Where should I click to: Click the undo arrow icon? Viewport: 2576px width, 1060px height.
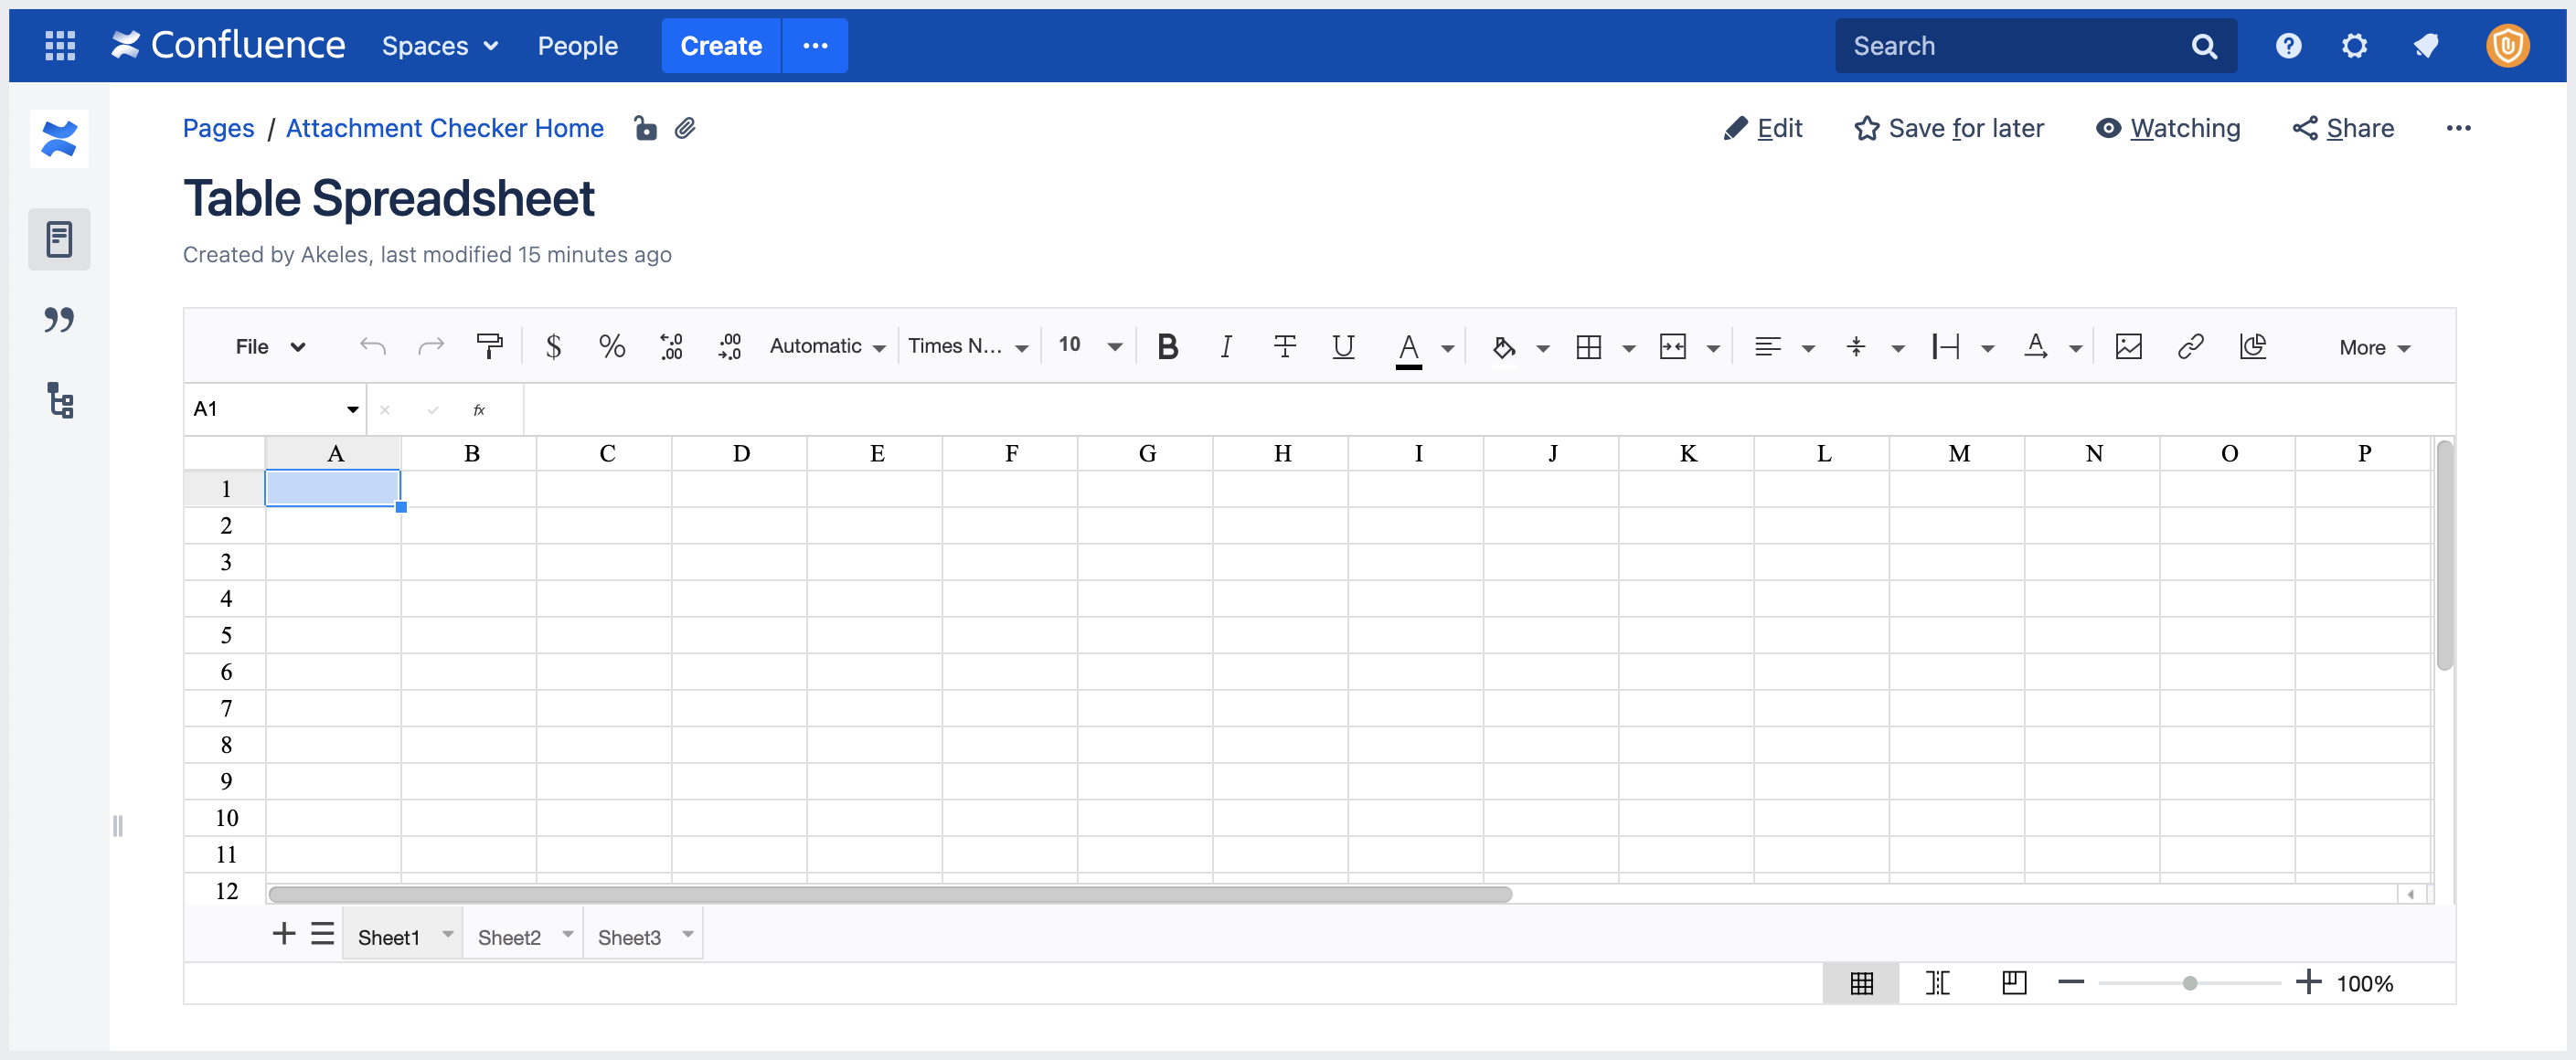[371, 346]
